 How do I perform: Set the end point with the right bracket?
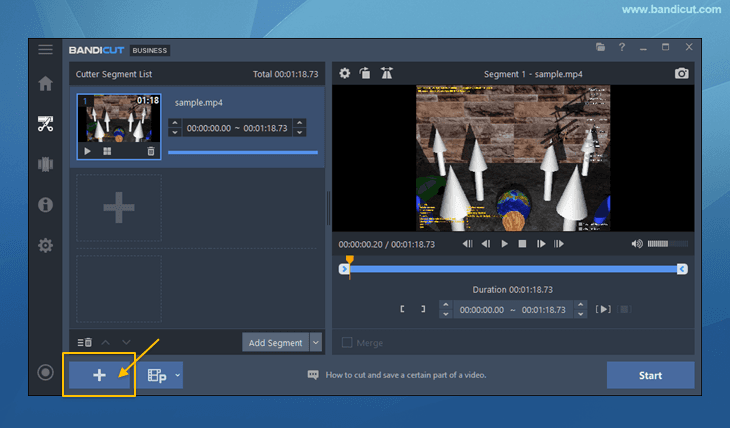[423, 309]
